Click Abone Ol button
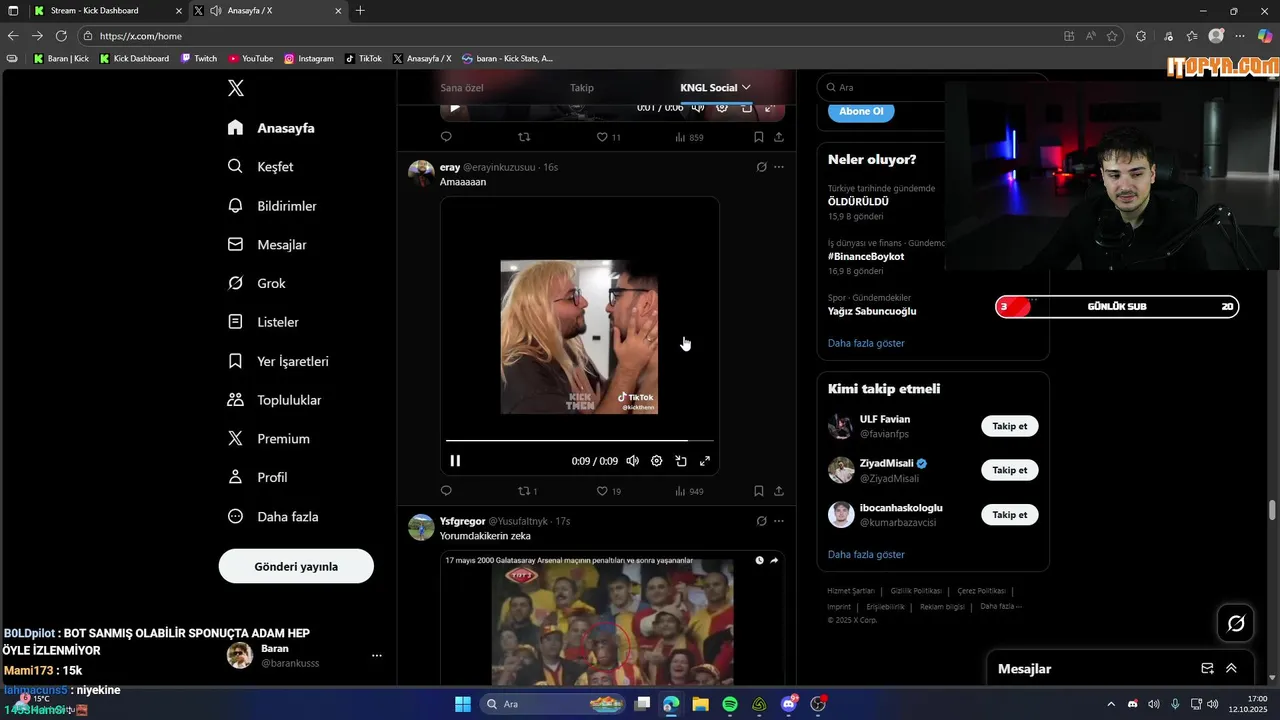 tap(861, 111)
